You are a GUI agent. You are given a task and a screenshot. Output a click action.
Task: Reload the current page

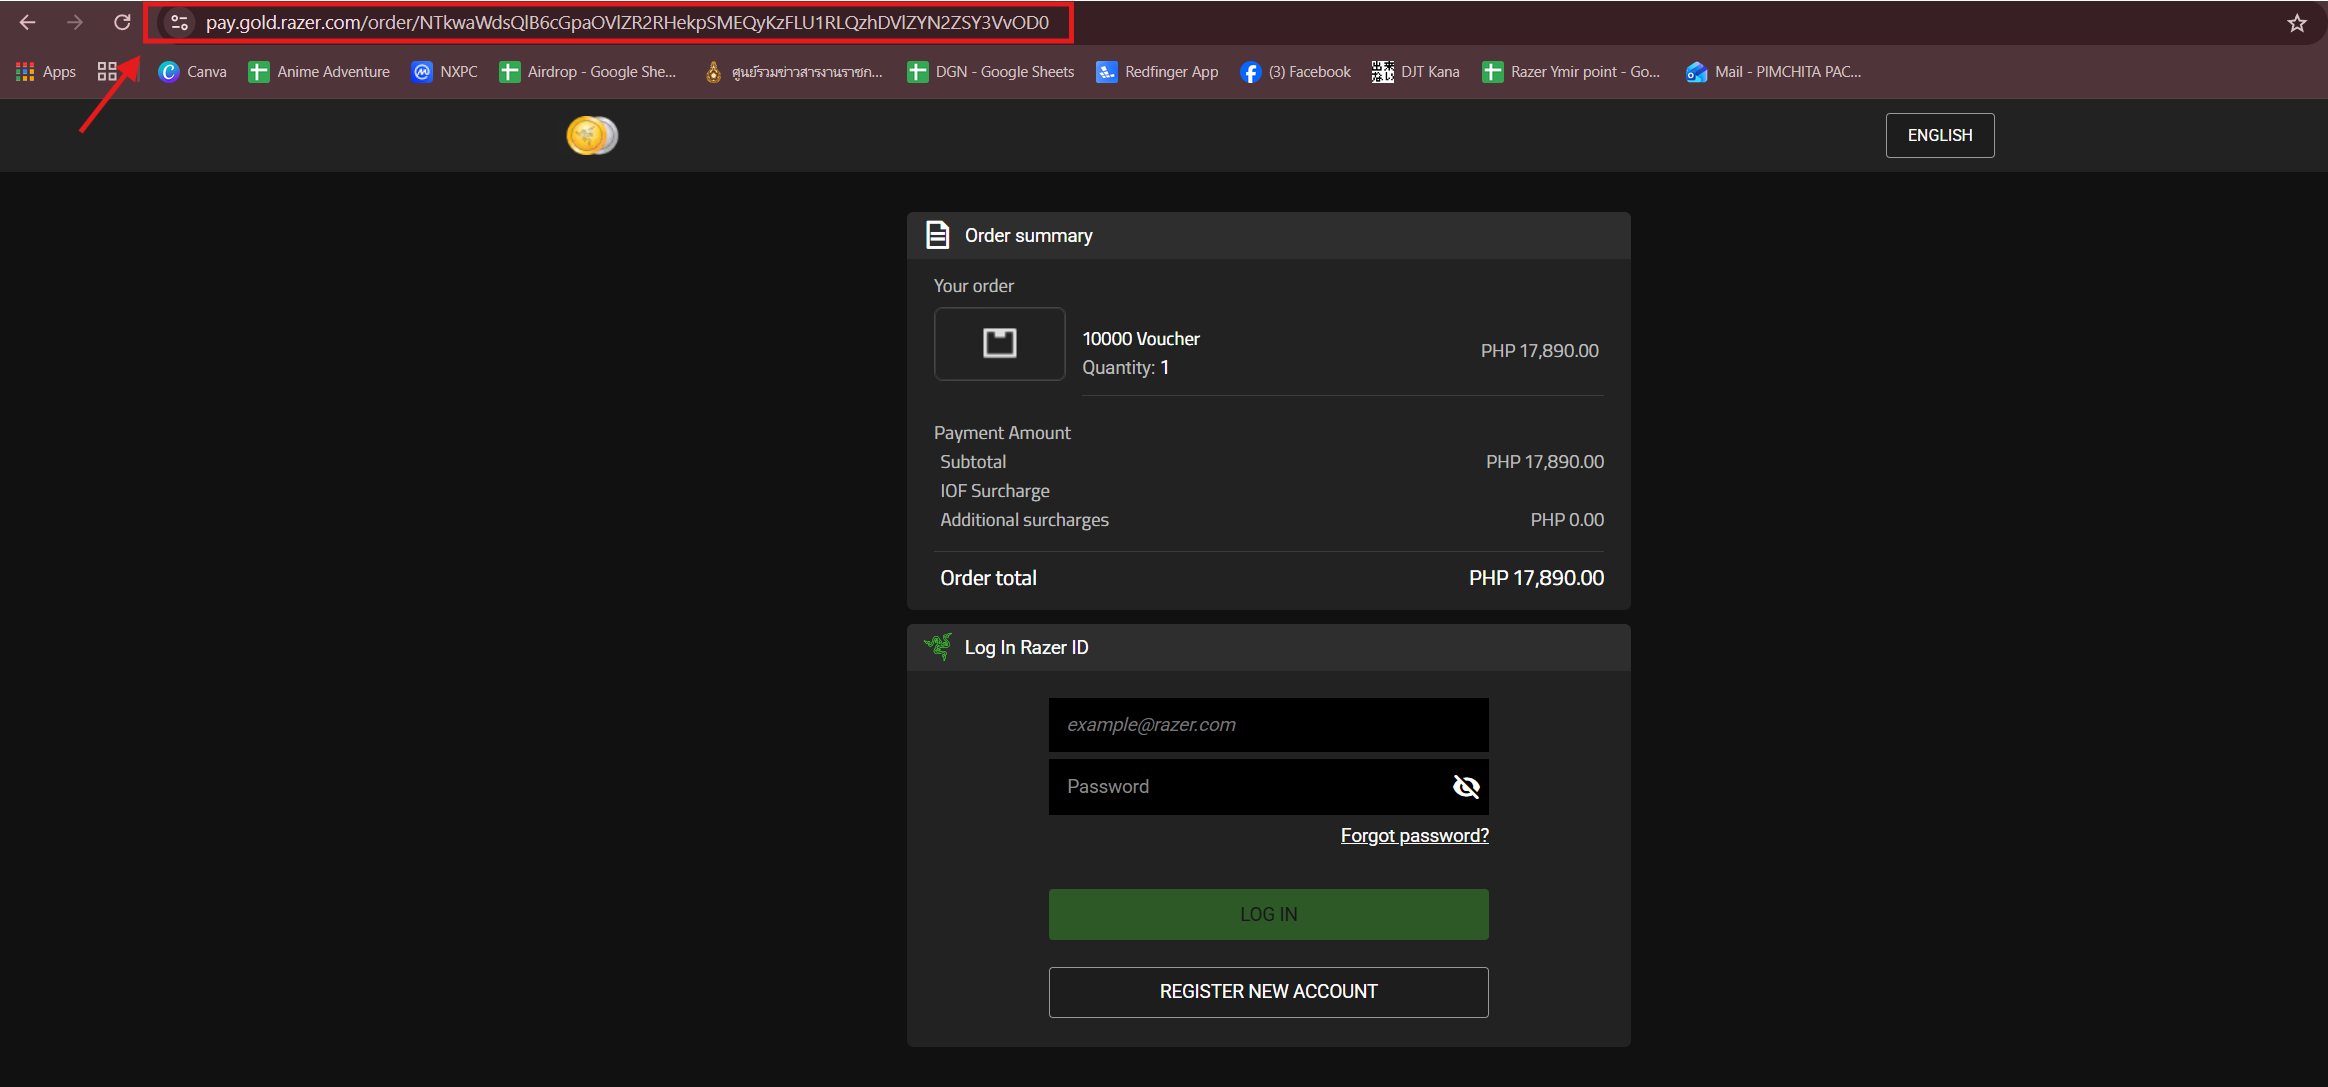[x=122, y=22]
